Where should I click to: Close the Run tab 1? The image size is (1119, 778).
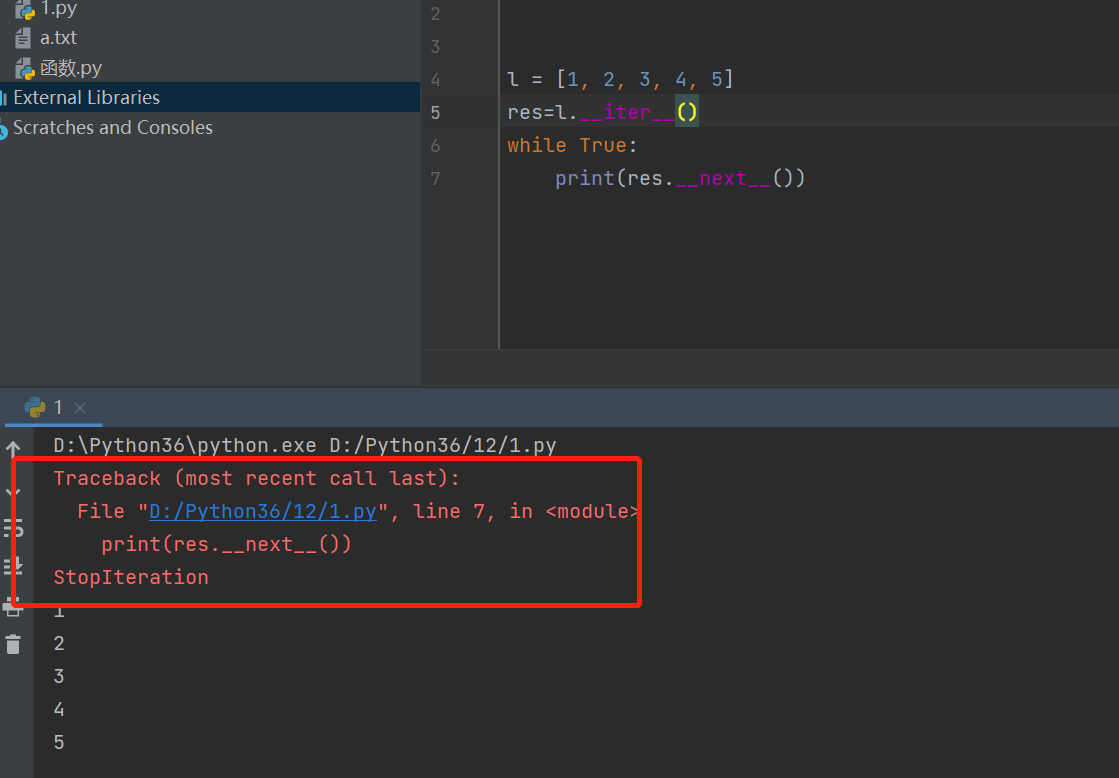point(80,408)
